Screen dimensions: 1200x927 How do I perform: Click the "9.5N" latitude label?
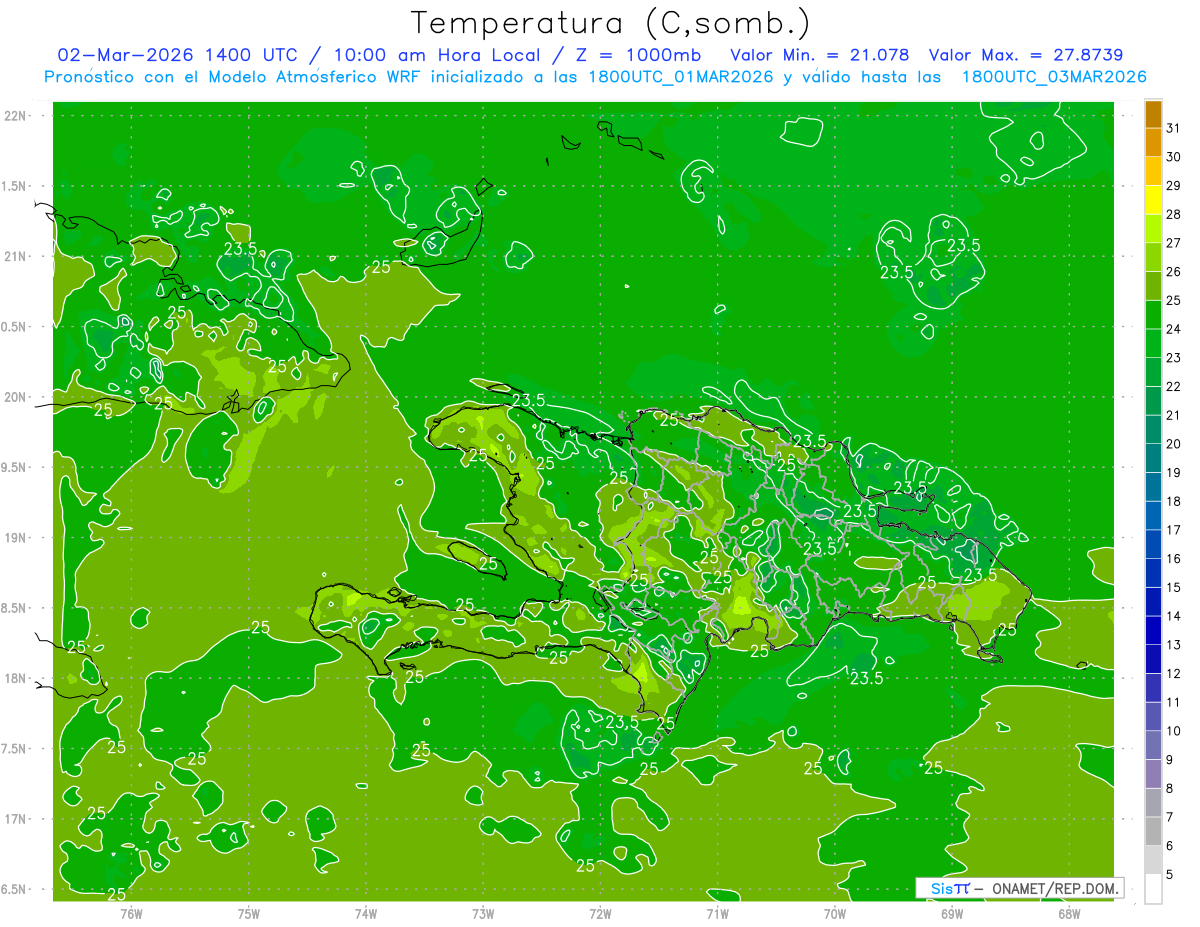coord(15,467)
